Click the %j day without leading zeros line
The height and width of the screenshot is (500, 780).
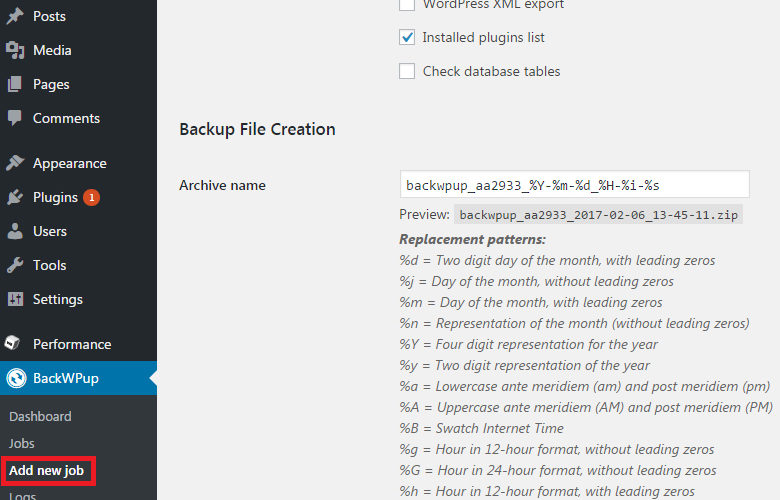(536, 282)
